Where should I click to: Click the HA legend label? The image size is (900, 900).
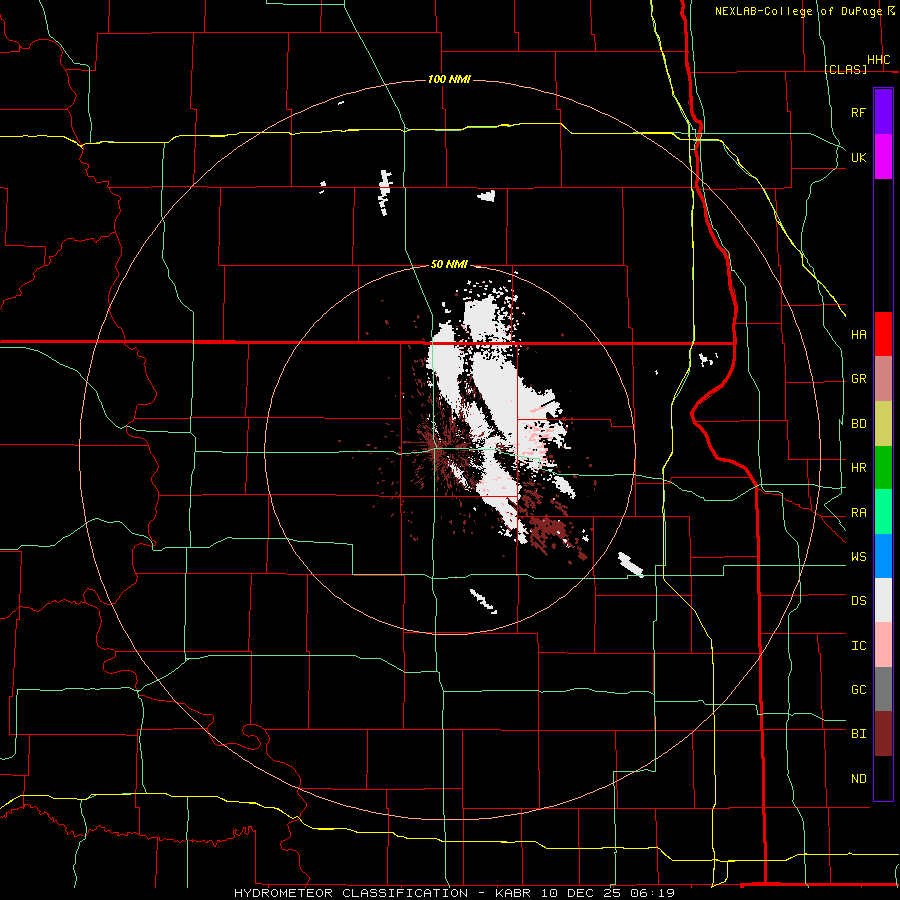pos(858,334)
